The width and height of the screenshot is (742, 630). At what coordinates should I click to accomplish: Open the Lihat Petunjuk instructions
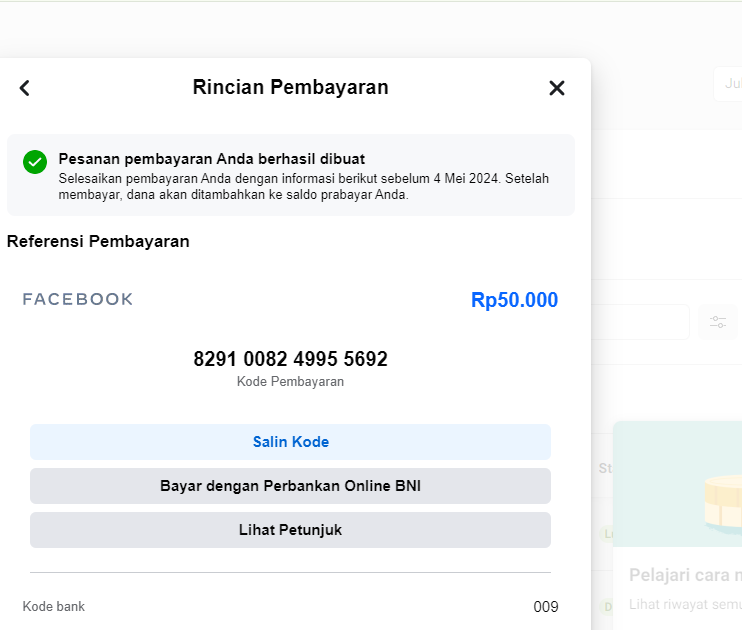pos(290,530)
